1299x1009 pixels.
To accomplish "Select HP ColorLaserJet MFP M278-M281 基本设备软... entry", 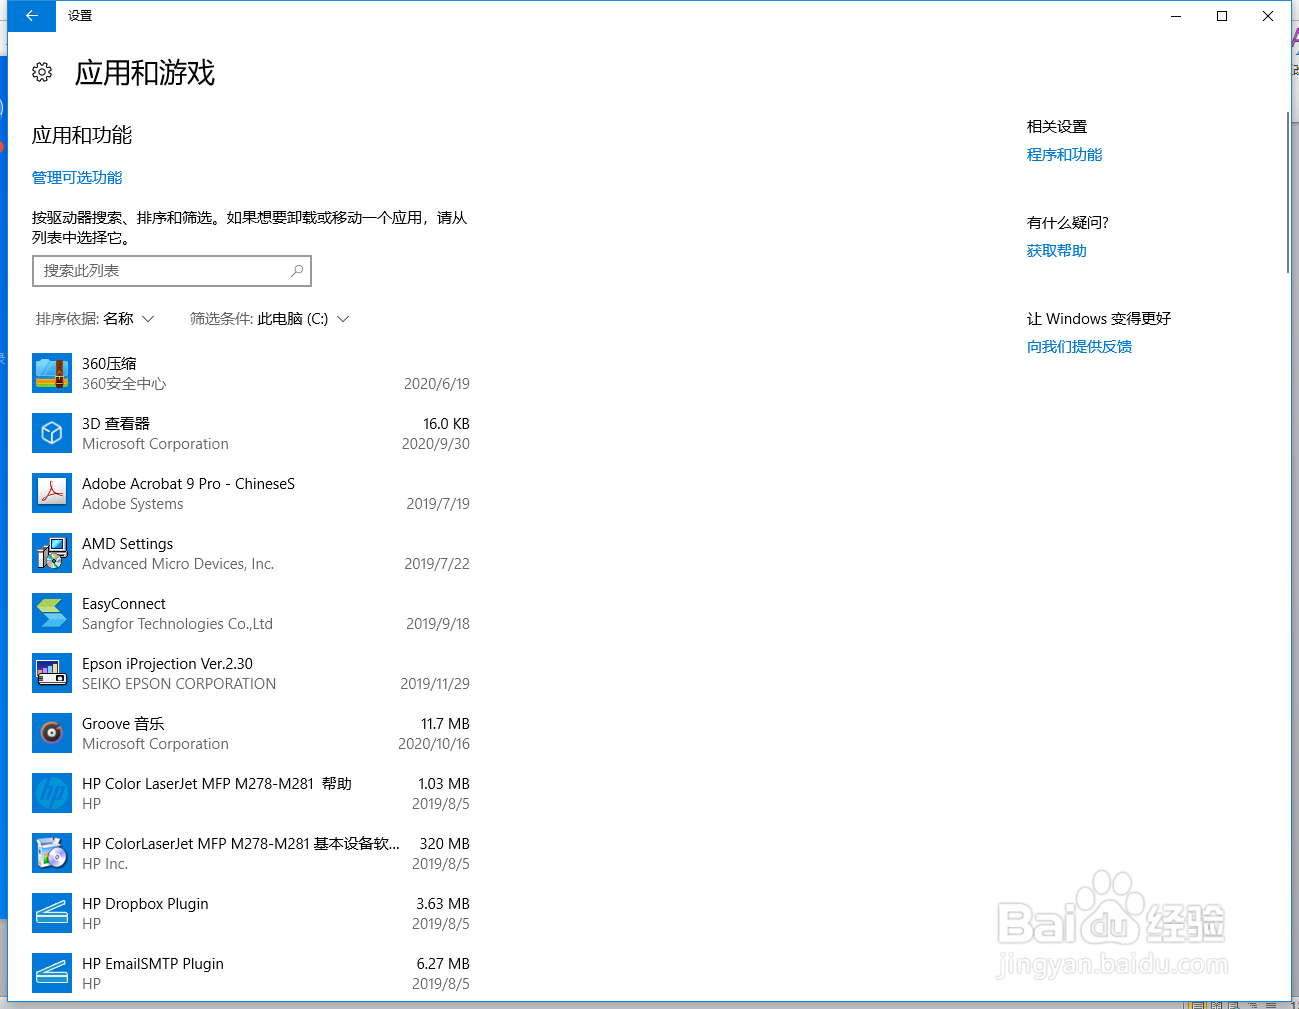I will coord(251,853).
